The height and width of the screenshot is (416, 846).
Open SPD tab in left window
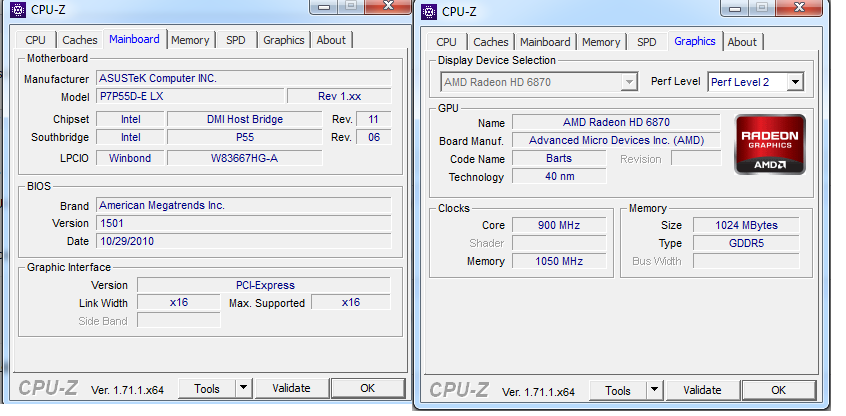pos(236,40)
